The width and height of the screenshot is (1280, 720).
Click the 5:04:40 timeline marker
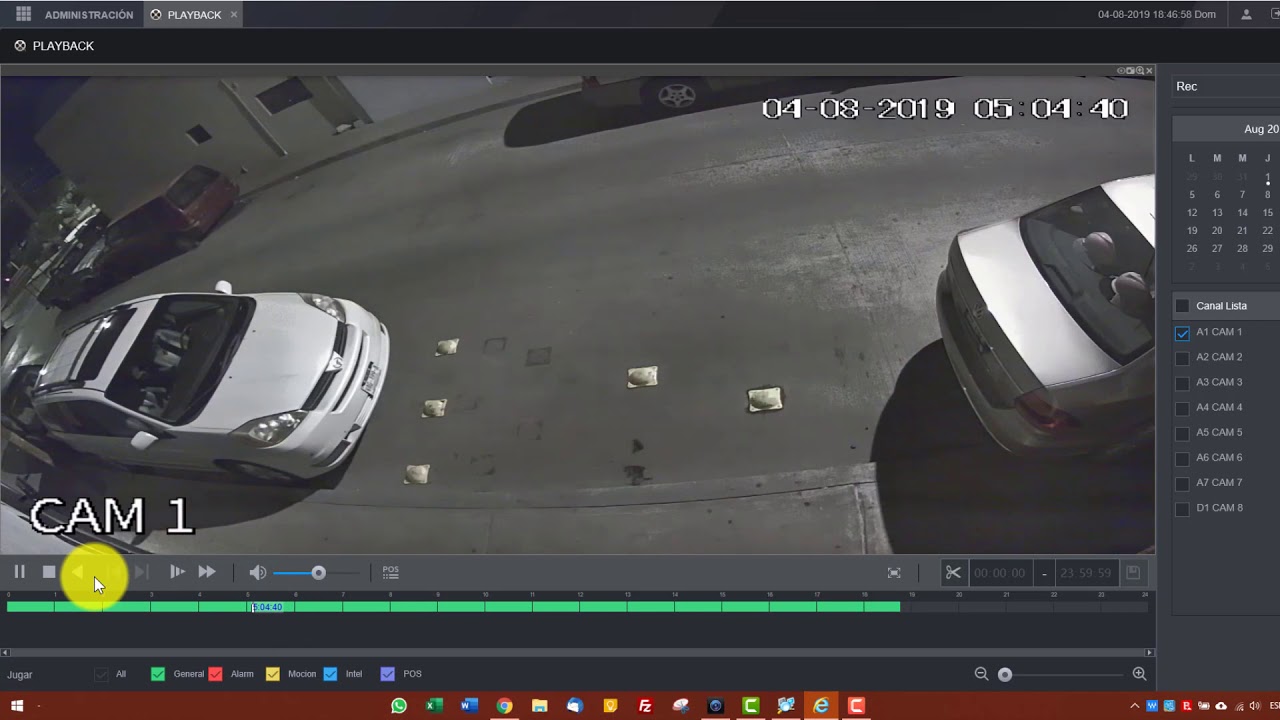coord(267,607)
